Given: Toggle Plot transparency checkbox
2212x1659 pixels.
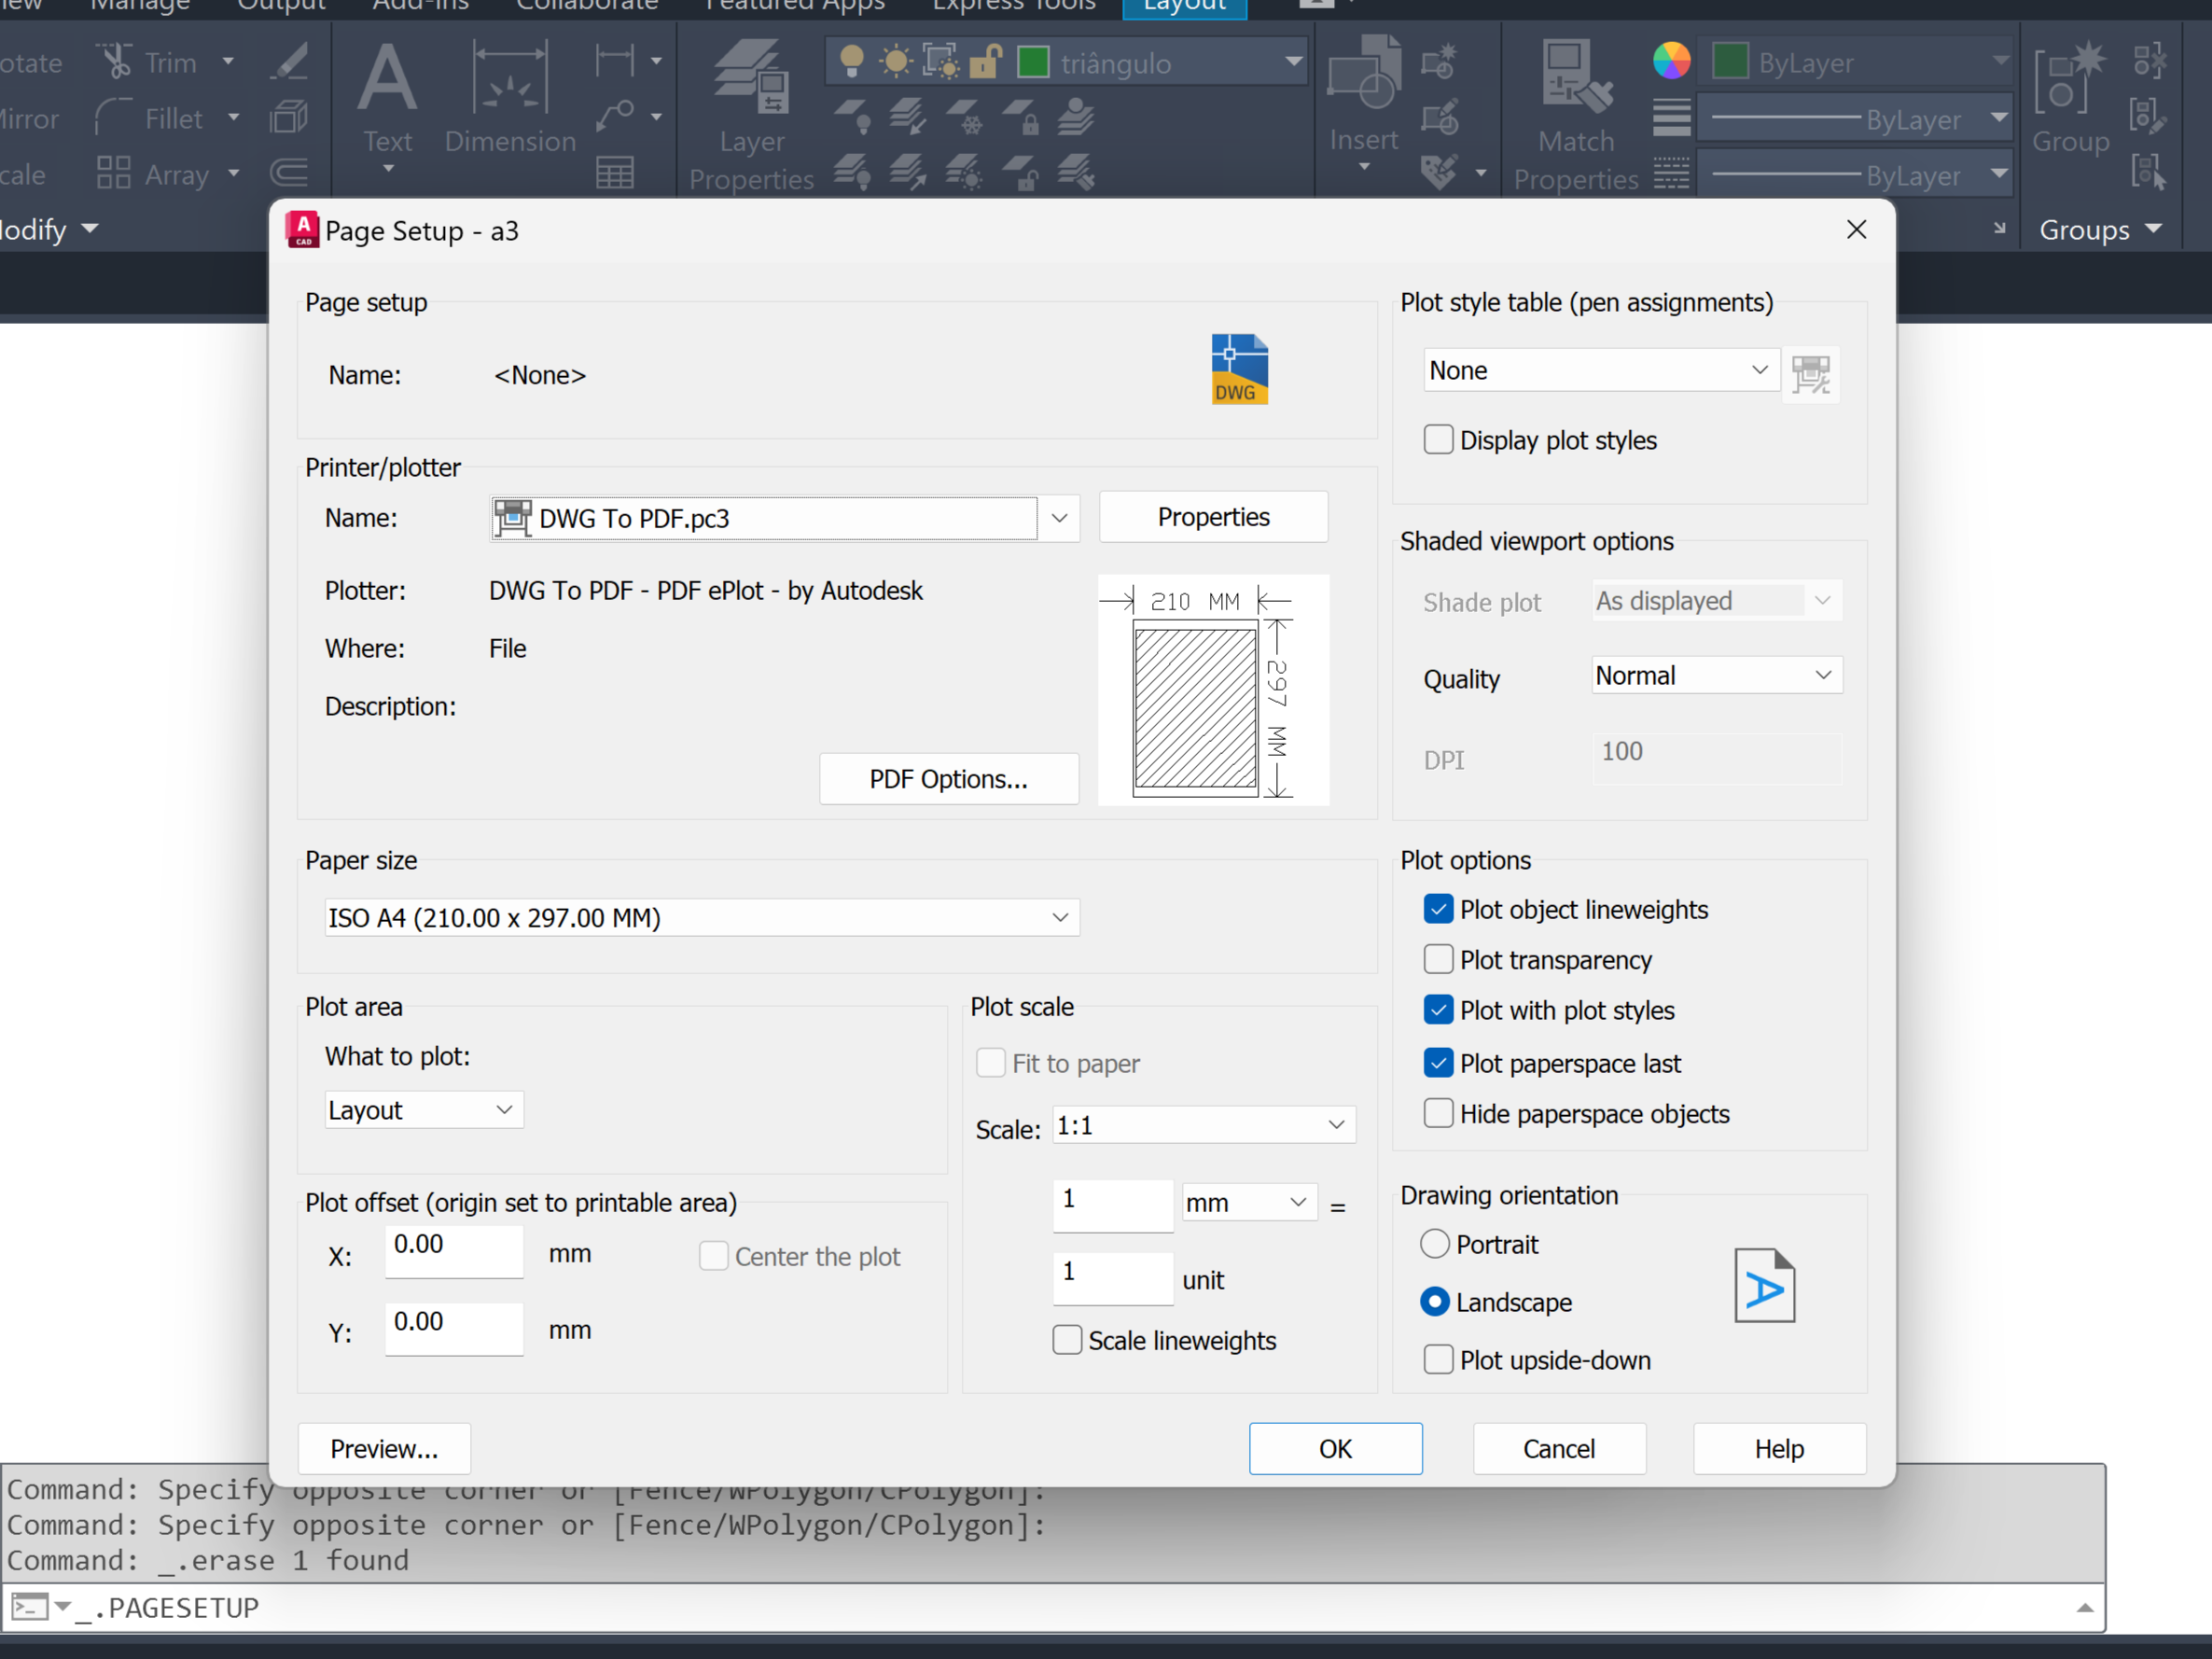Looking at the screenshot, I should click(1438, 960).
